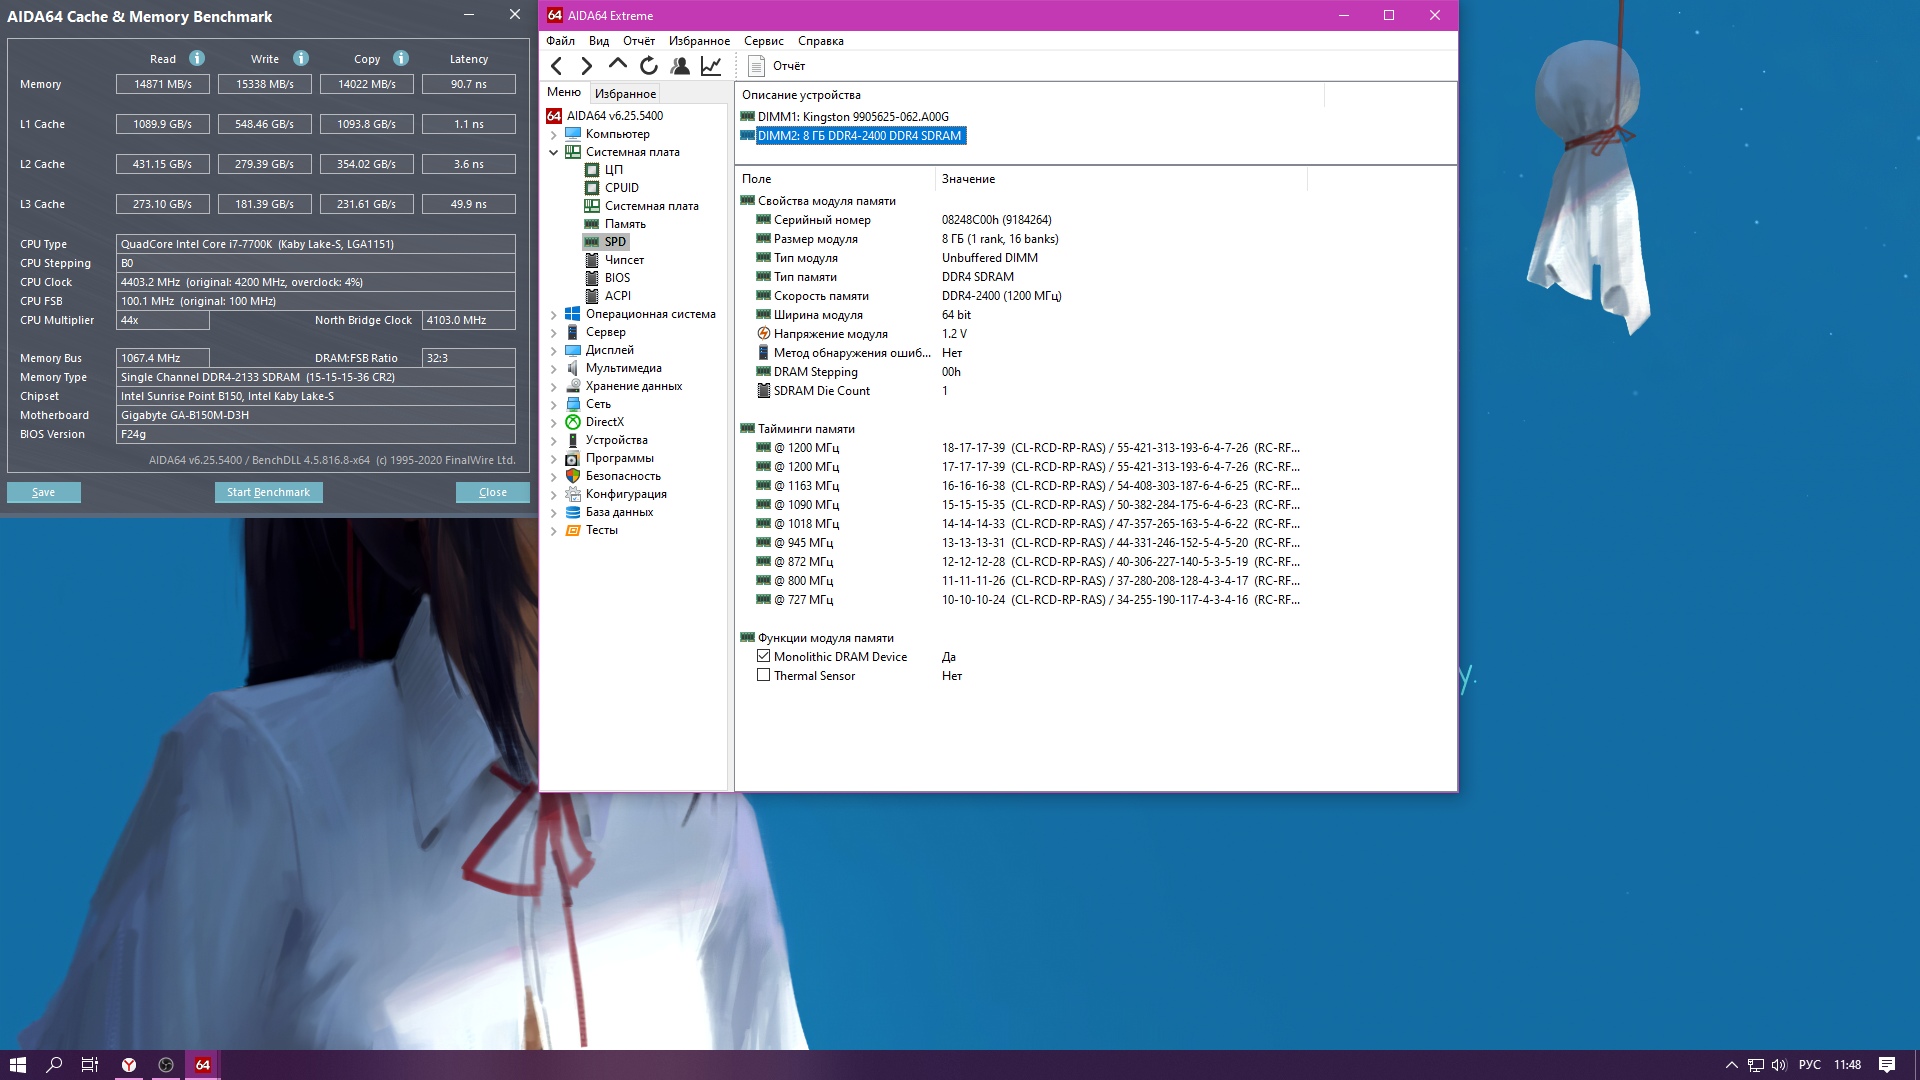Open the graph chart toolbar icon
The height and width of the screenshot is (1080, 1920).
tap(711, 66)
